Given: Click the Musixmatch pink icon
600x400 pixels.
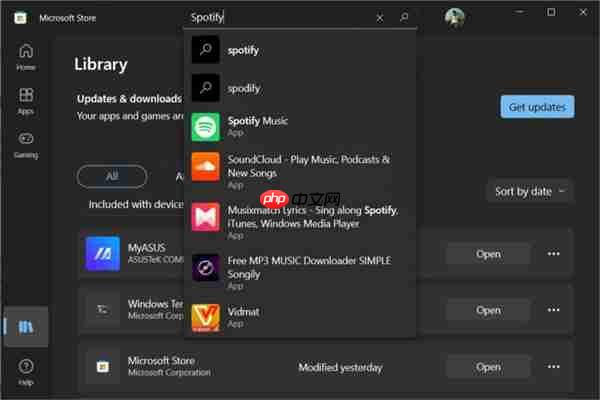Looking at the screenshot, I should 206,217.
